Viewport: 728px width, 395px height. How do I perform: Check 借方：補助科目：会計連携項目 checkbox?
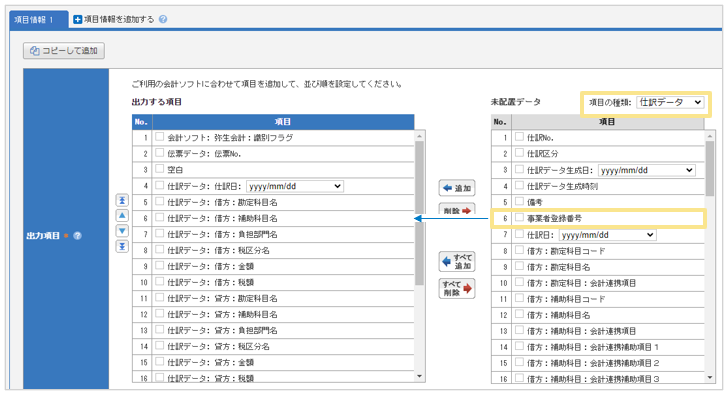[x=519, y=330]
